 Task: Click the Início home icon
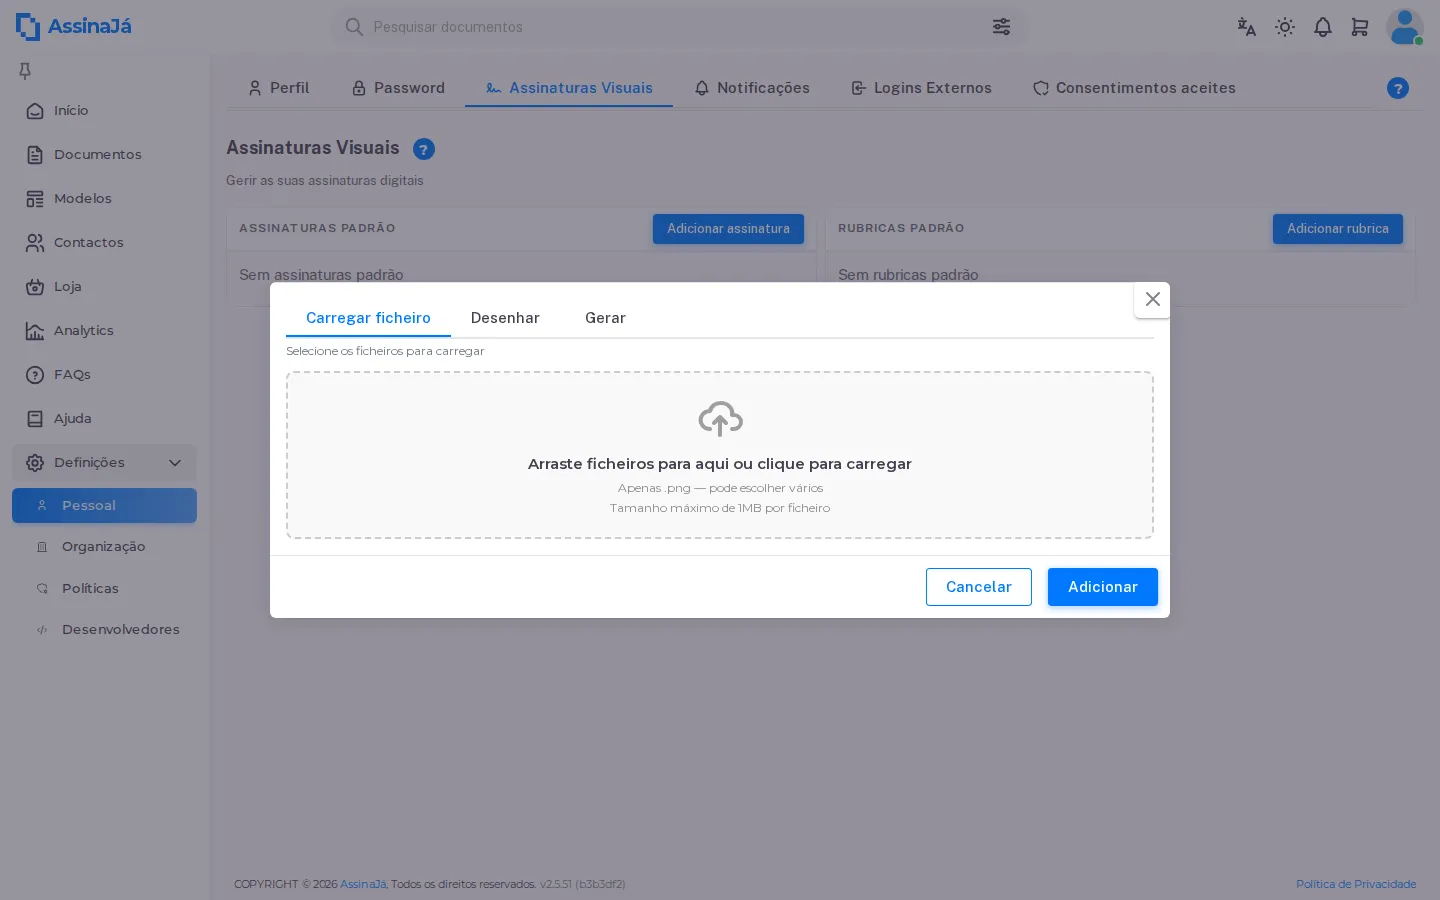pyautogui.click(x=35, y=111)
